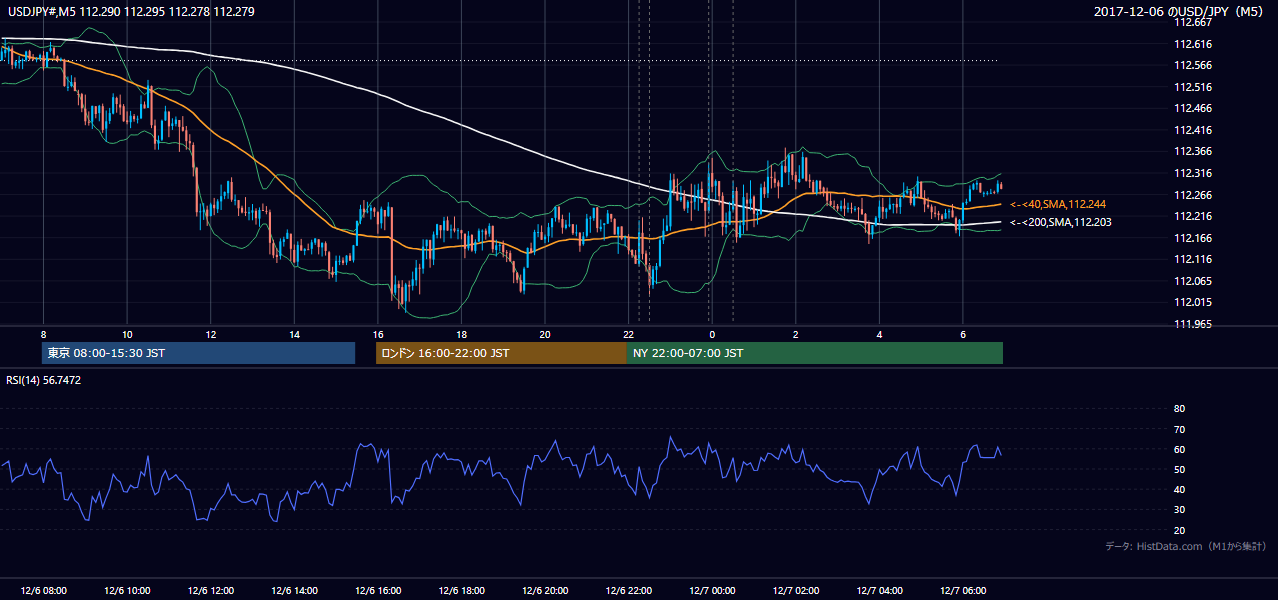The height and width of the screenshot is (600, 1278).
Task: Click RSI scale level 50
Action: (1179, 470)
